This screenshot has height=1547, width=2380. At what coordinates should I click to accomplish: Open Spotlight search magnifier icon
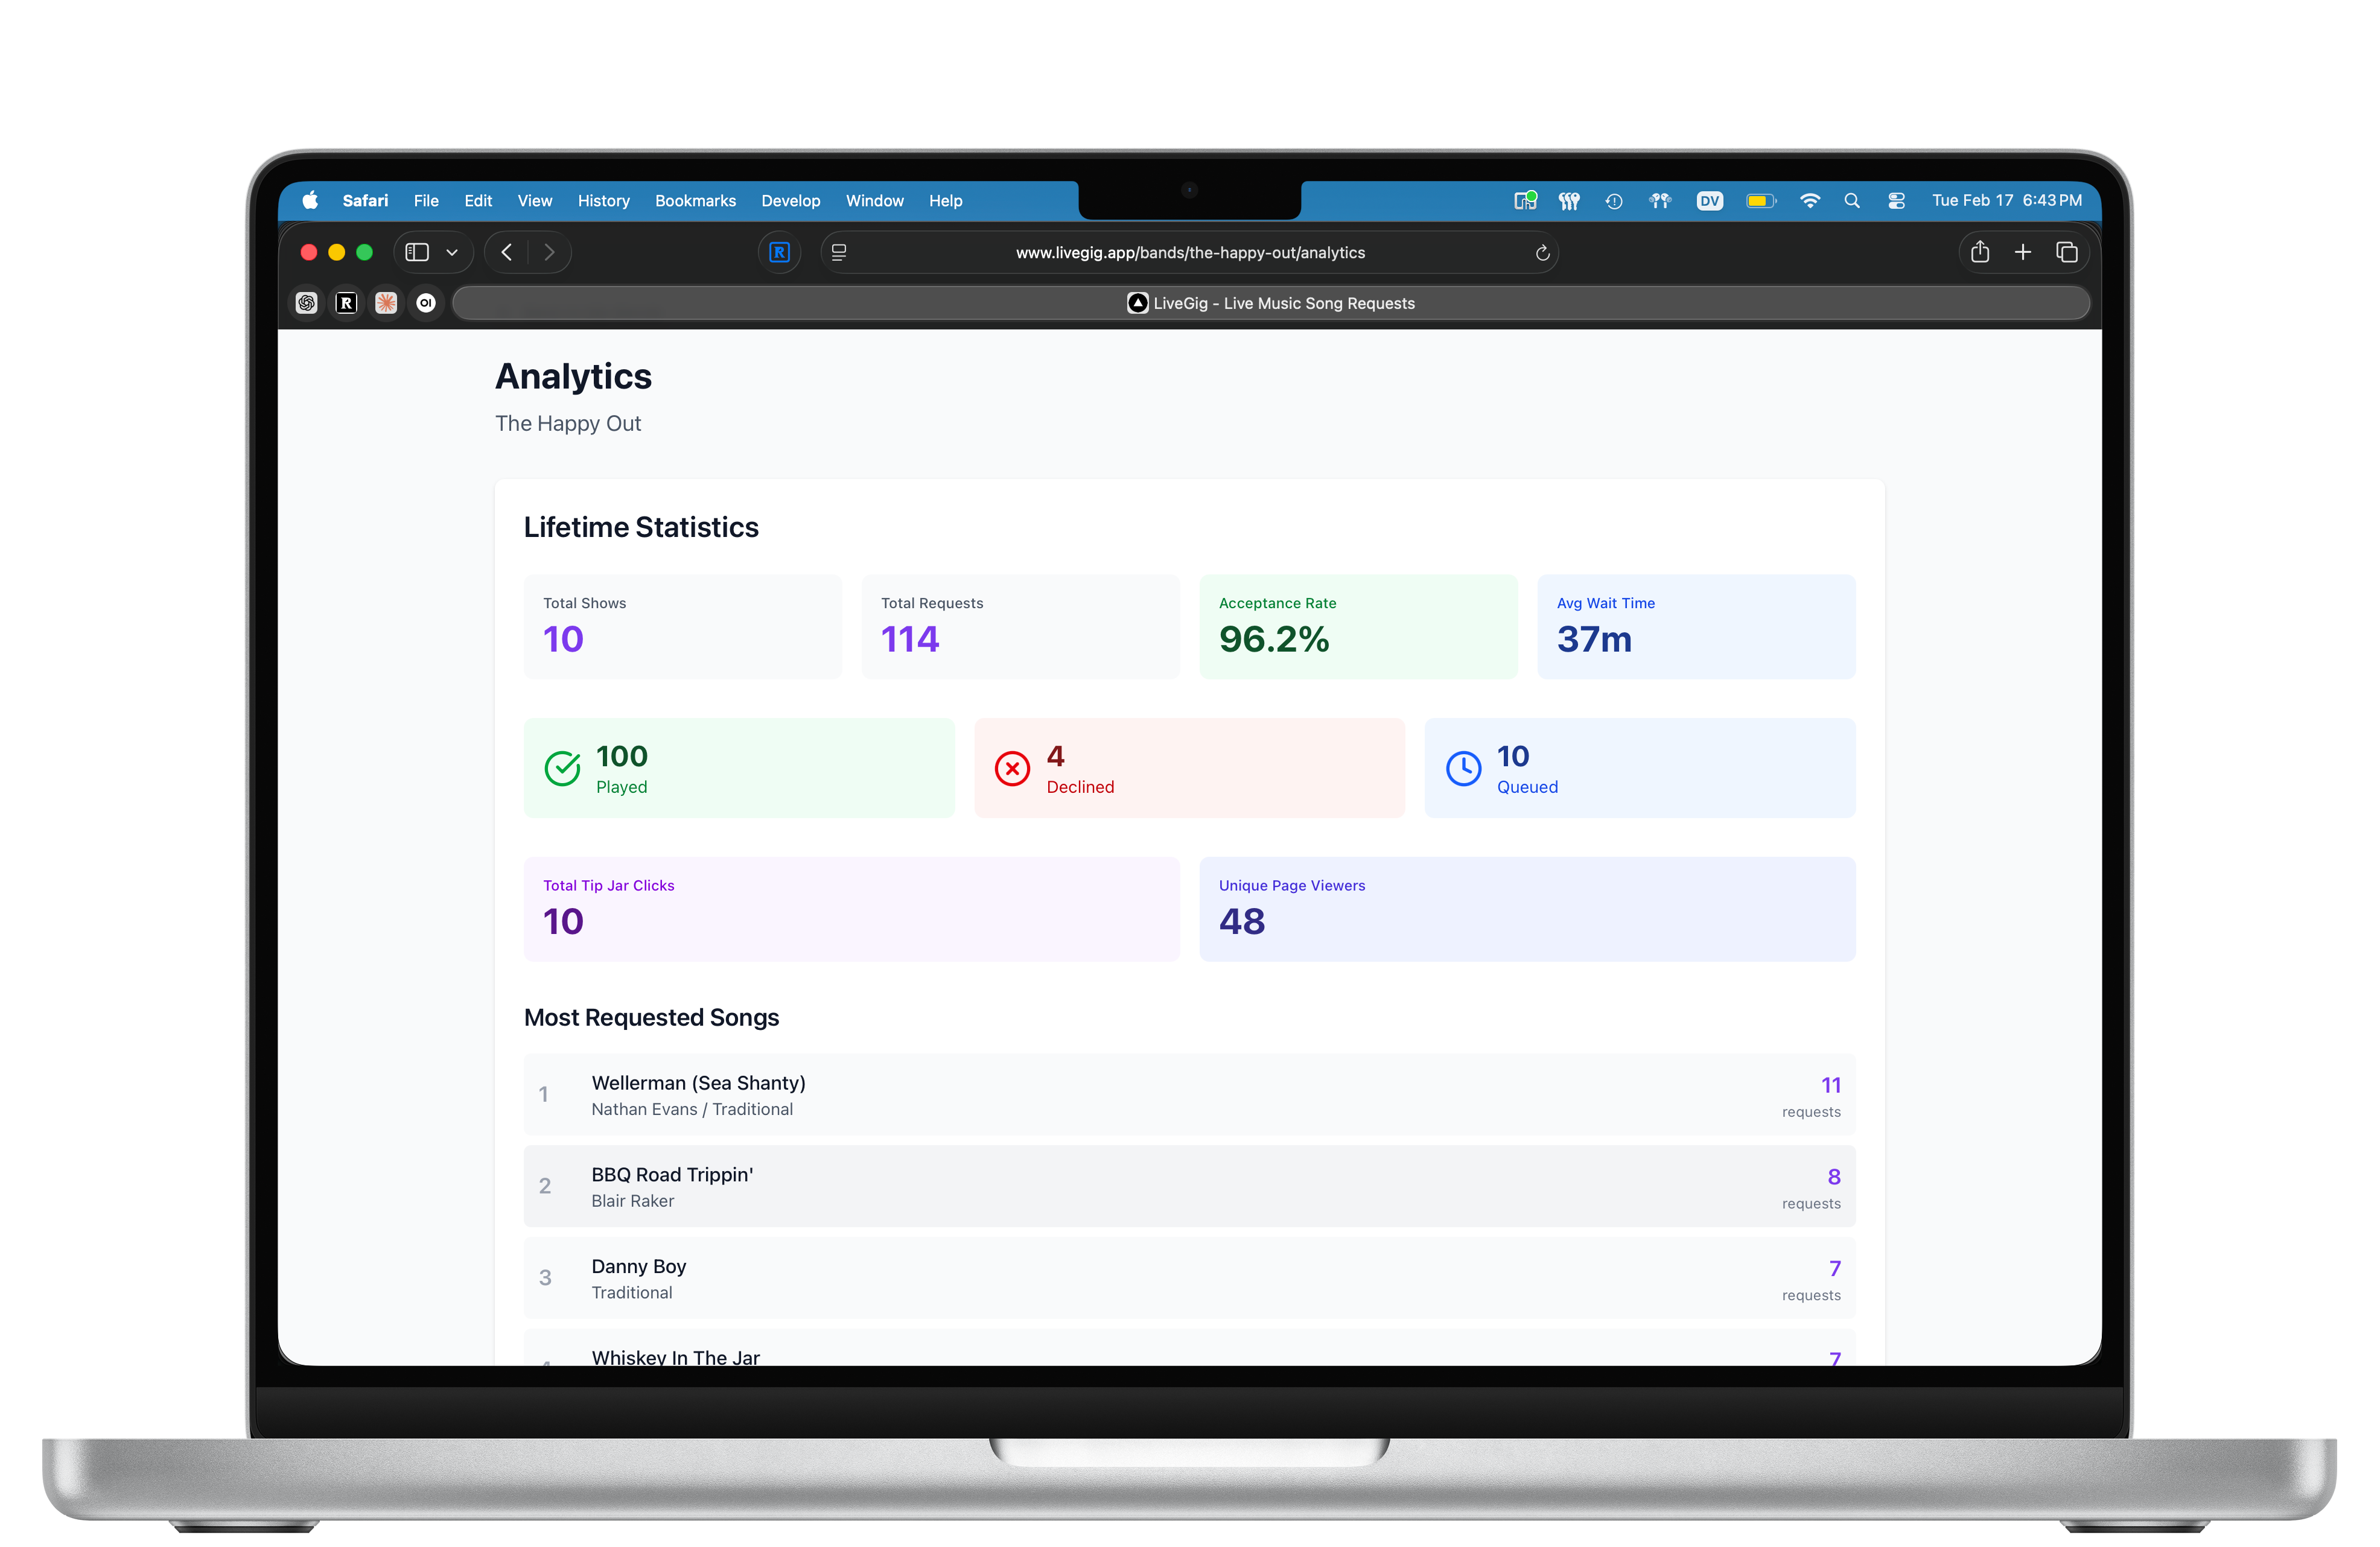[x=1852, y=200]
